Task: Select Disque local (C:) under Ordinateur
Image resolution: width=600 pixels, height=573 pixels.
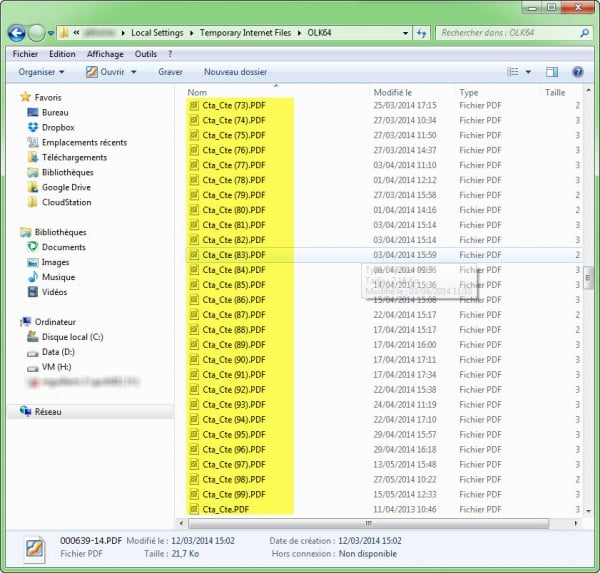Action: coord(72,337)
